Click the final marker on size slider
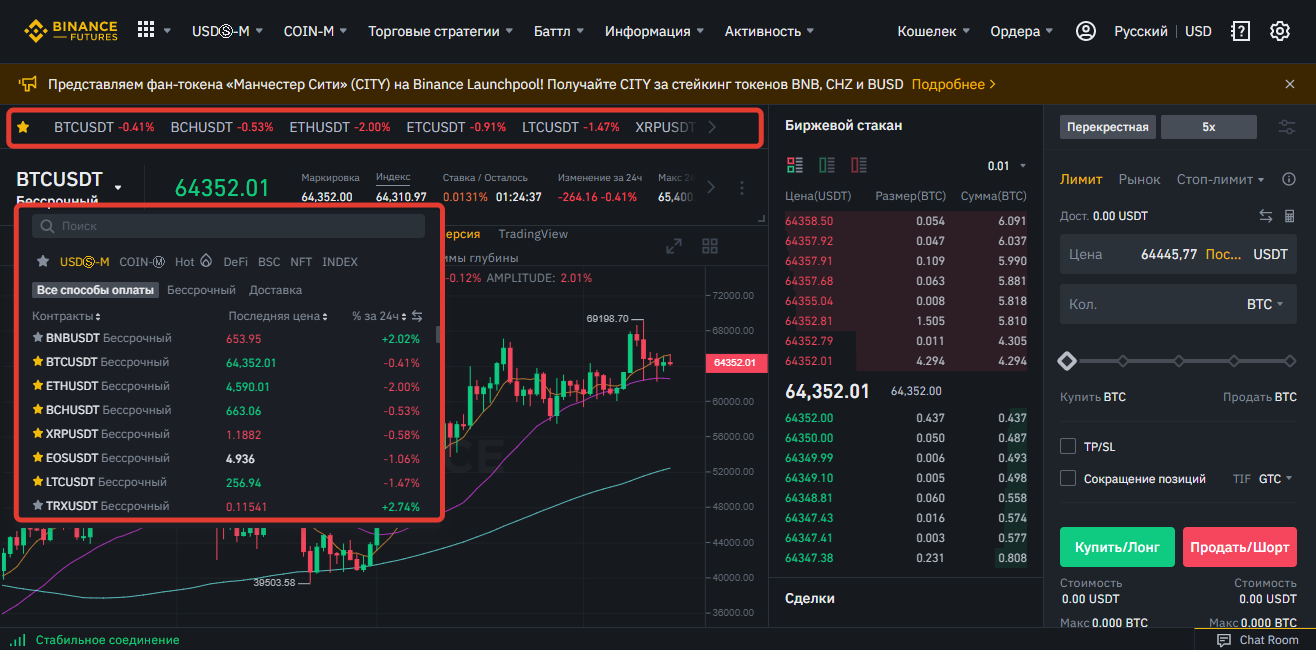 tap(1290, 360)
